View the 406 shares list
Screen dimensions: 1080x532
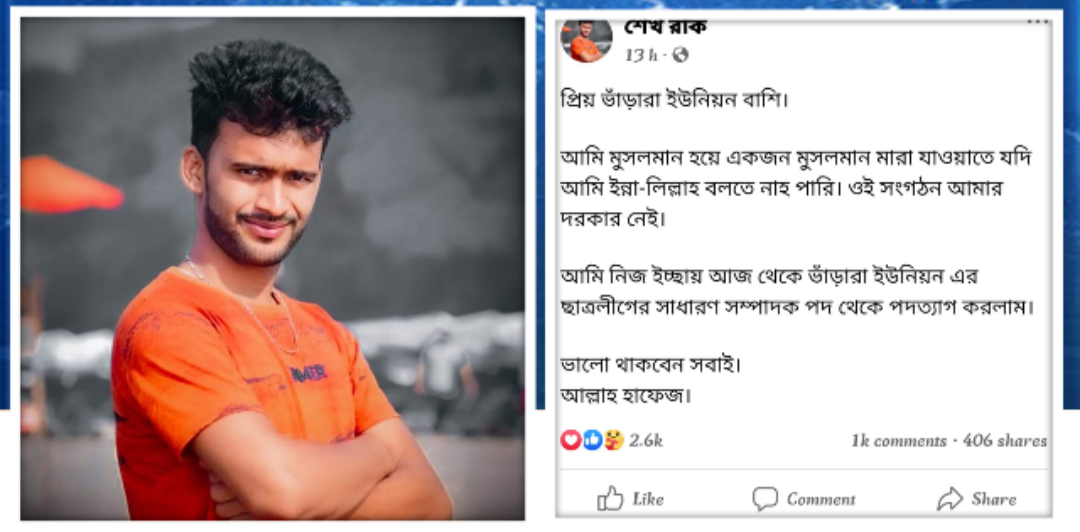point(1004,441)
